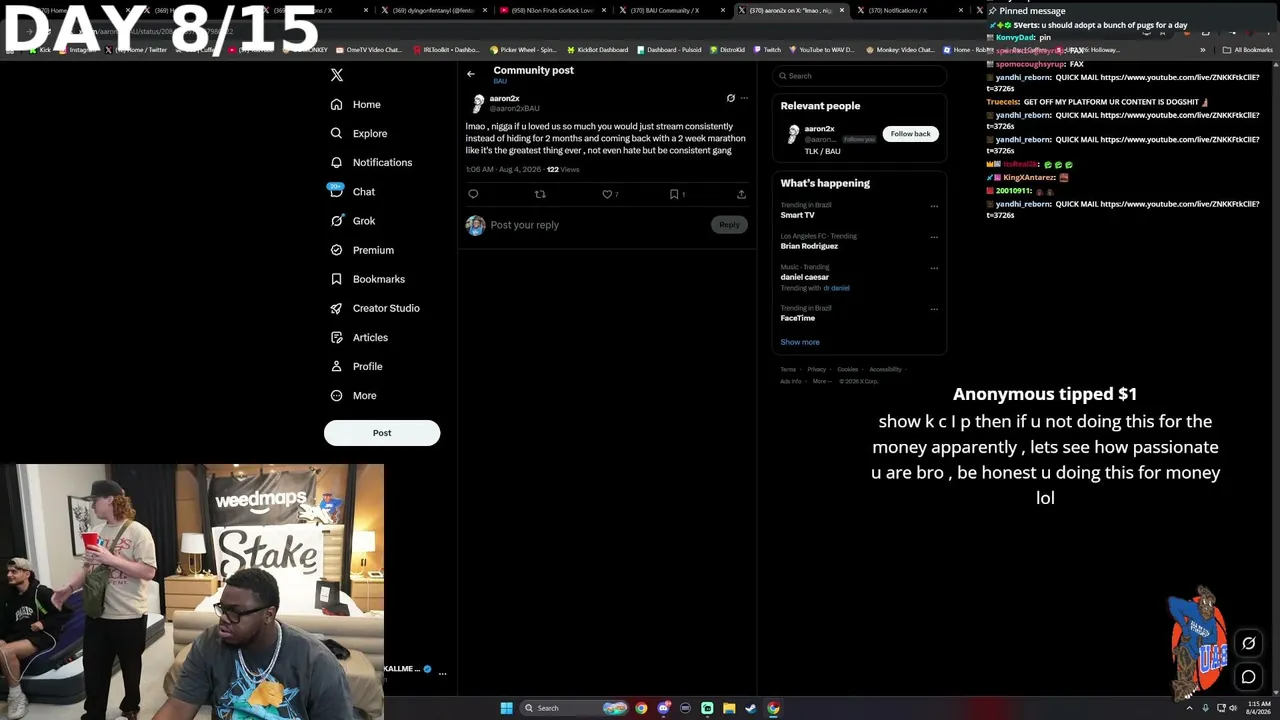The image size is (1280, 720).
Task: Open the Twitch bookmark
Action: (x=768, y=50)
